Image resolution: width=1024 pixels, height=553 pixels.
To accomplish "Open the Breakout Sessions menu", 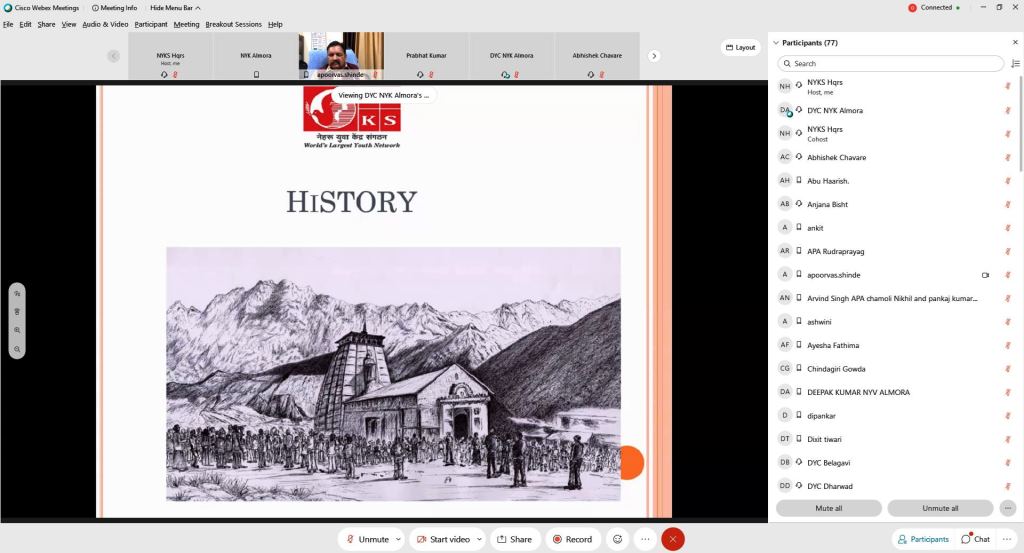I will (x=233, y=24).
